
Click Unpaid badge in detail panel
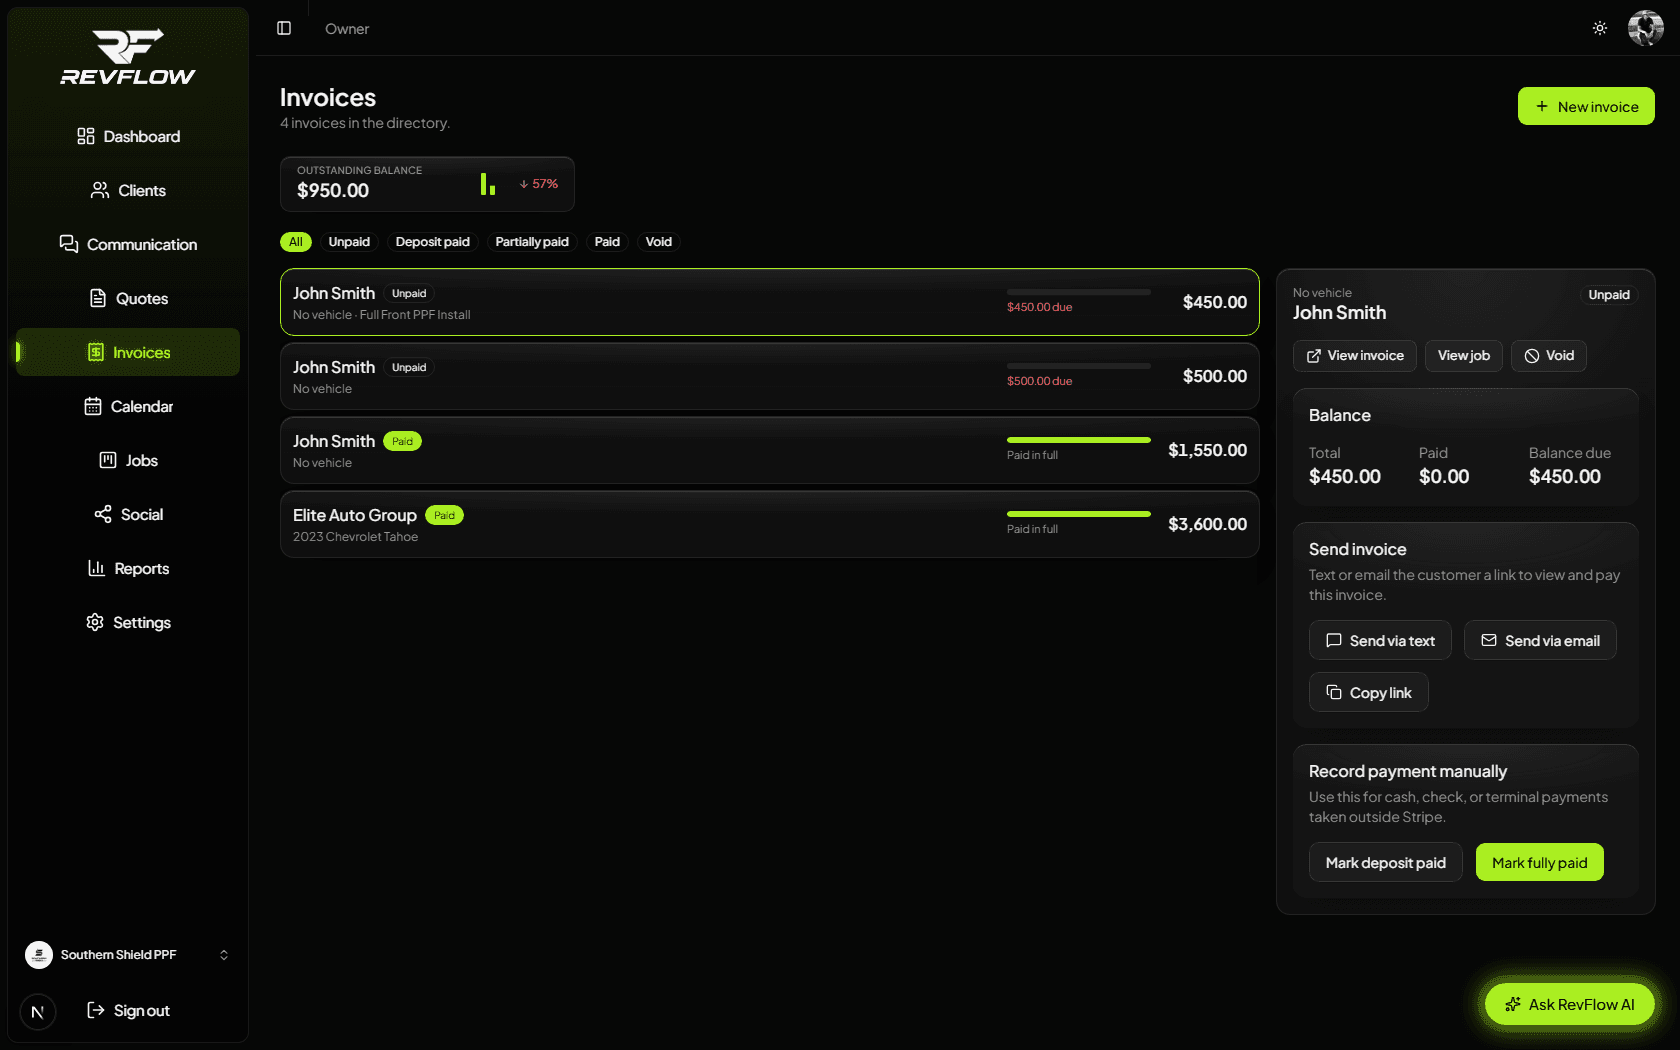pos(1609,295)
